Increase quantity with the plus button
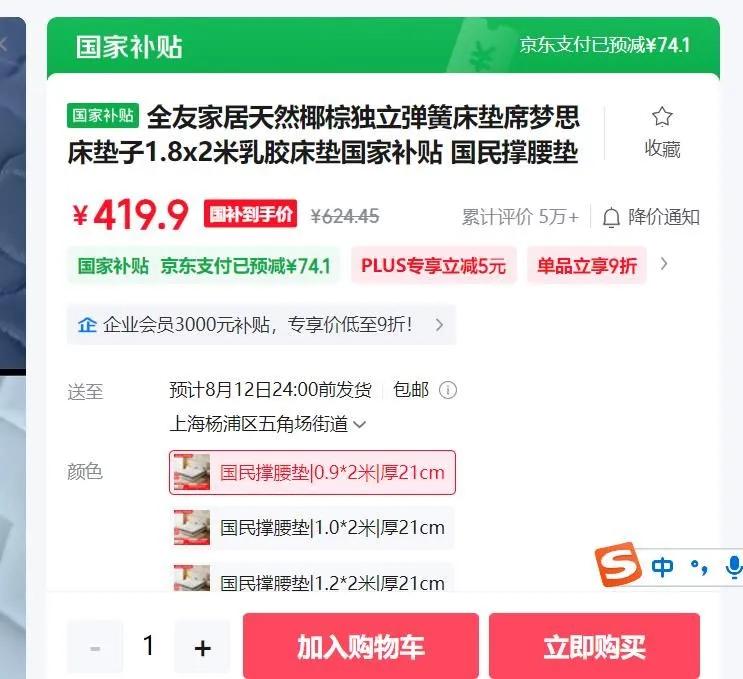Viewport: 743px width, 679px height. (202, 647)
